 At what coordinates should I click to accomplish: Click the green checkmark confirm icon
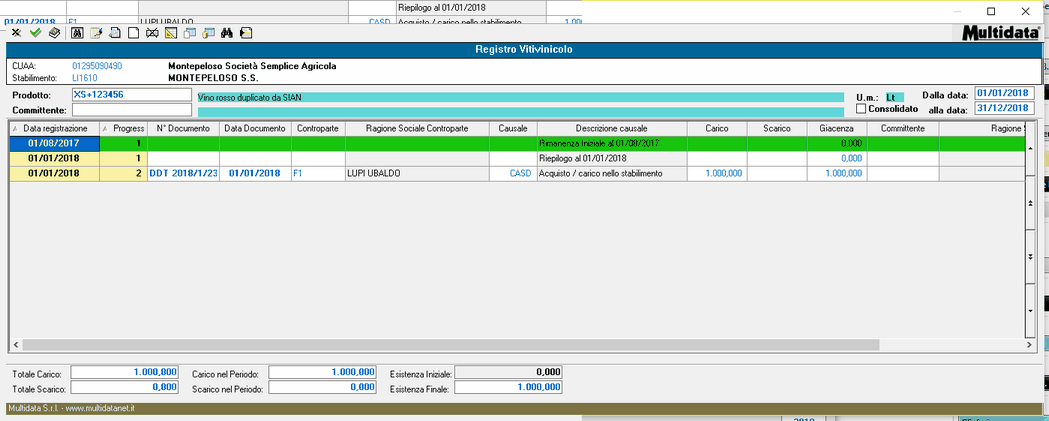pos(35,33)
